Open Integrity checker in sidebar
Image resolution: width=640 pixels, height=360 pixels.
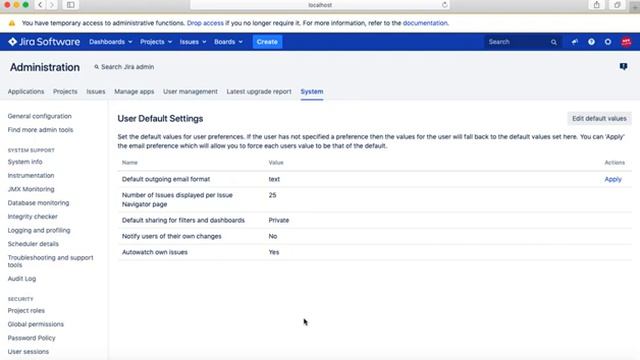coord(33,216)
